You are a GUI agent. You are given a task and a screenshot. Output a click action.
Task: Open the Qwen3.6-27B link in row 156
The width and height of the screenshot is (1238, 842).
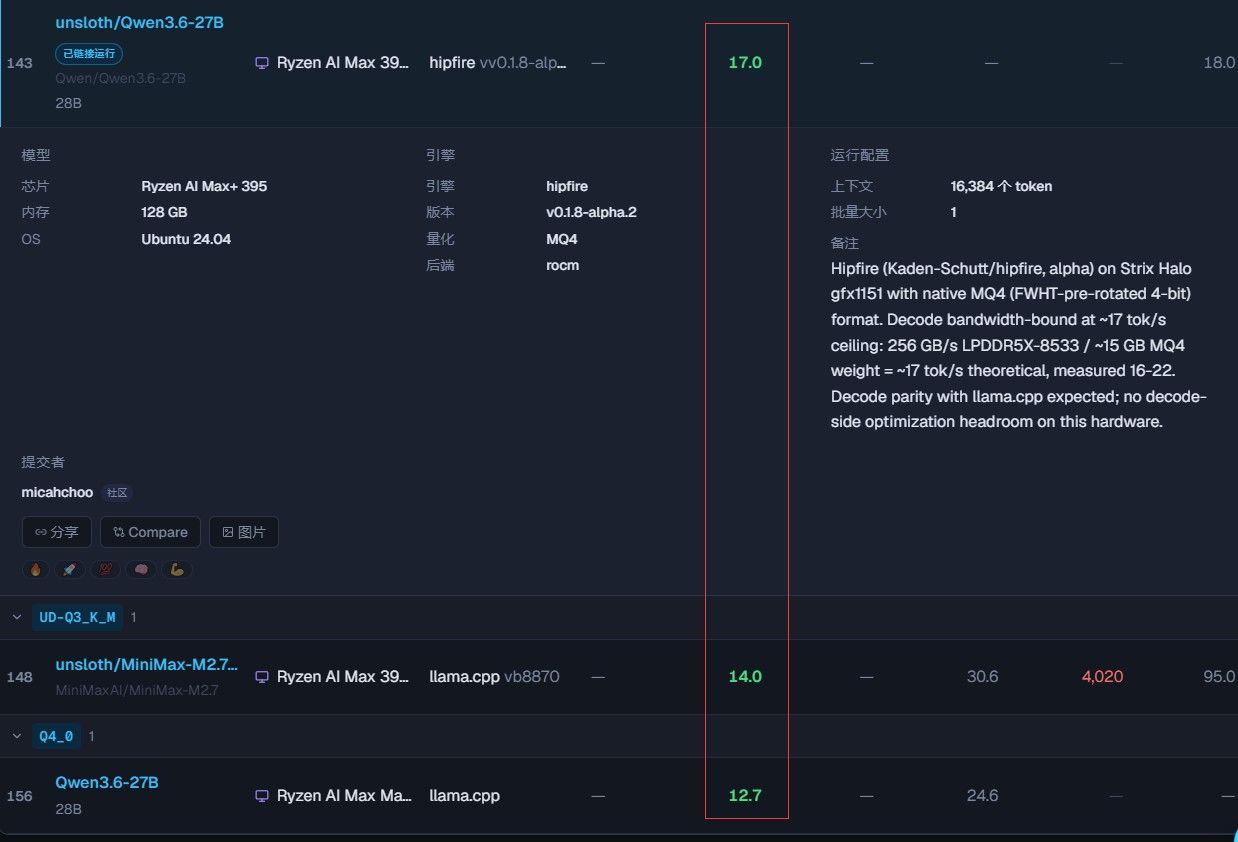click(107, 783)
